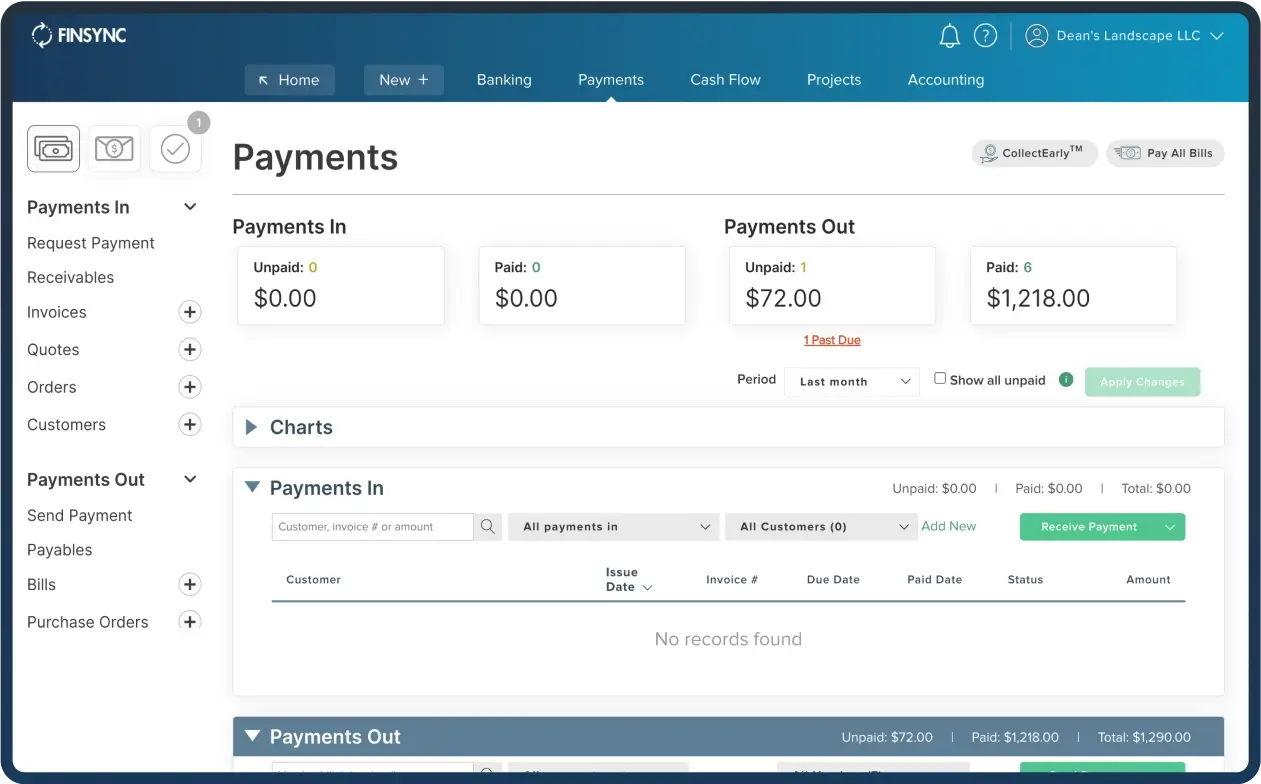Click the 1 Past Due link
1261x784 pixels.
pyautogui.click(x=832, y=340)
